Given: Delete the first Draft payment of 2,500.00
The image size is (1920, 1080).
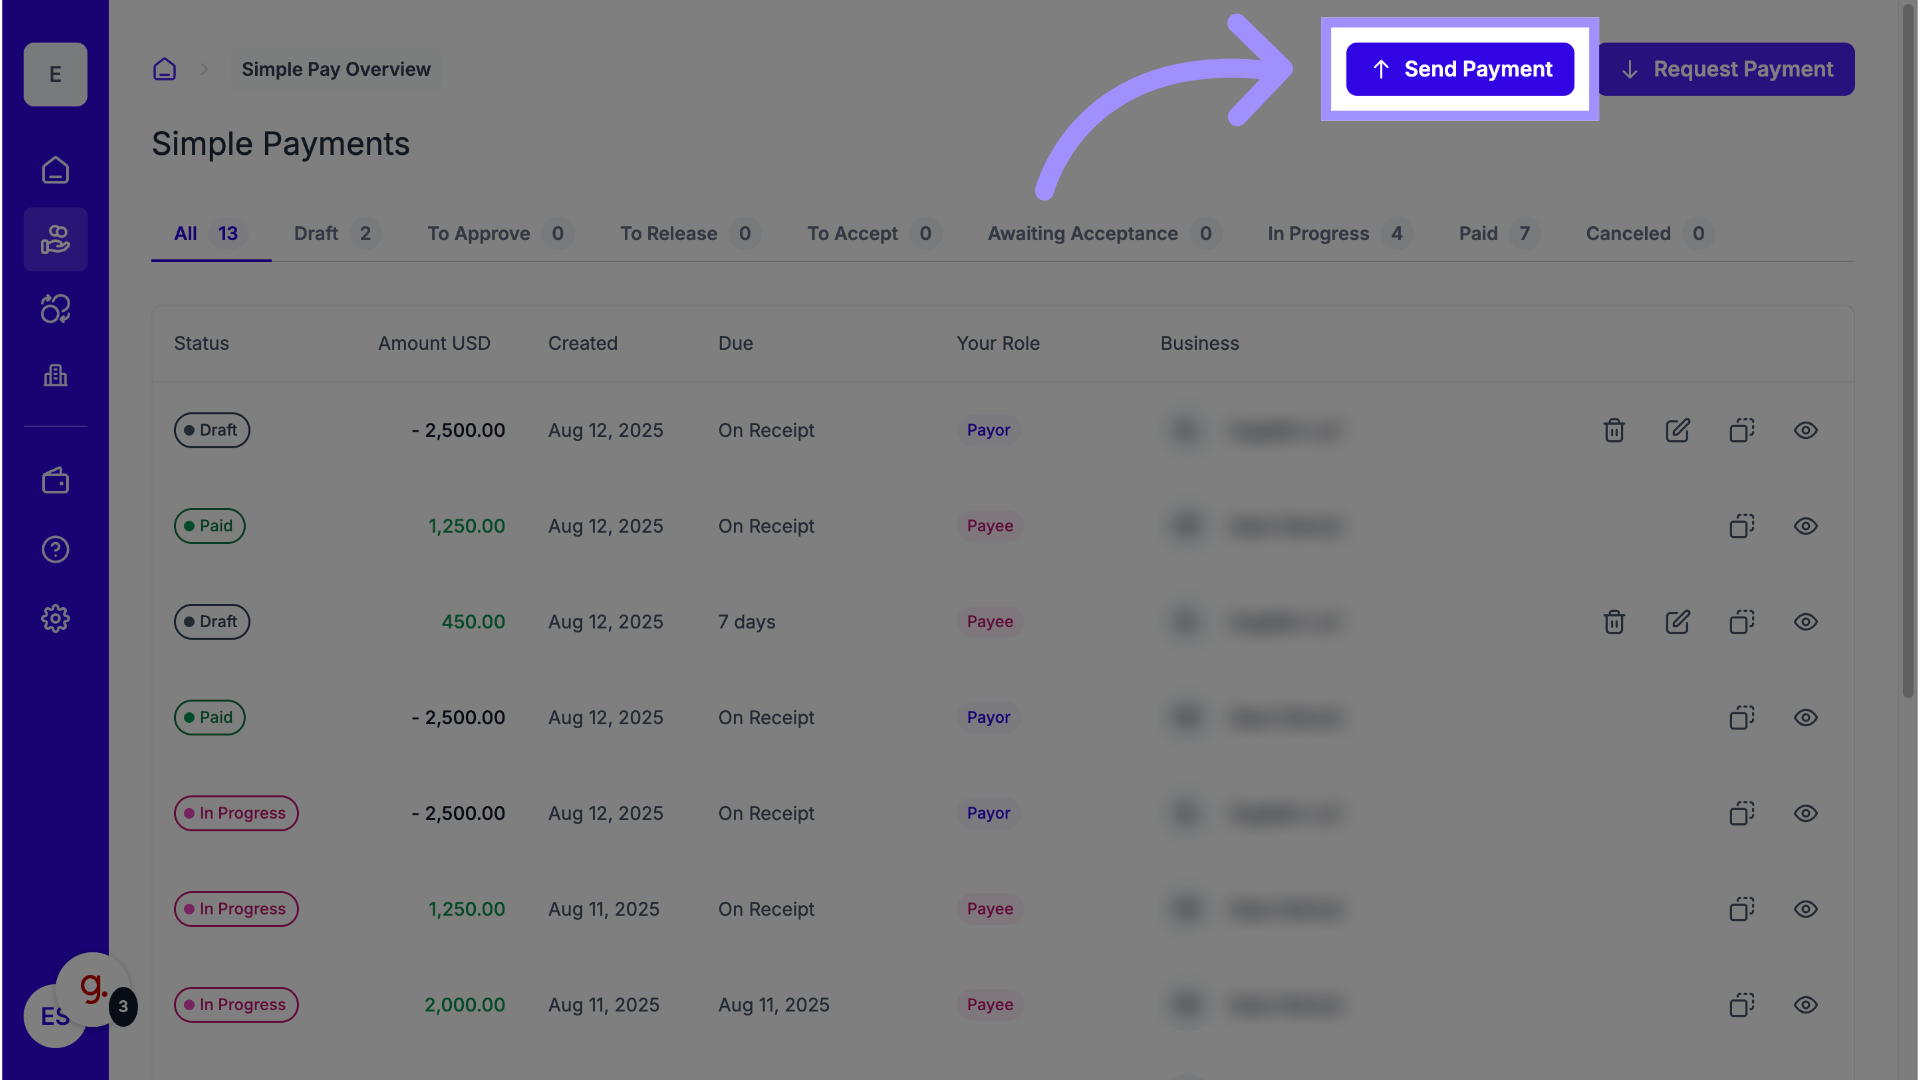Looking at the screenshot, I should coord(1614,430).
